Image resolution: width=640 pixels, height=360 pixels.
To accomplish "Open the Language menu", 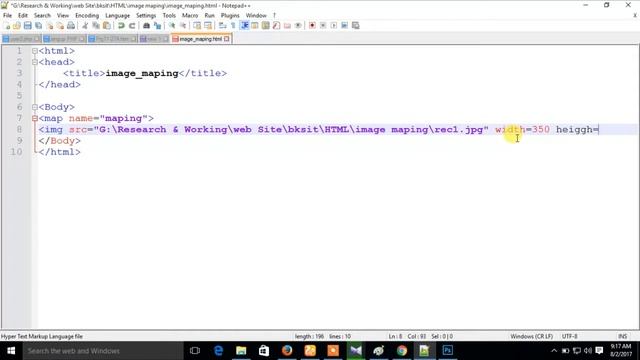I will [118, 16].
